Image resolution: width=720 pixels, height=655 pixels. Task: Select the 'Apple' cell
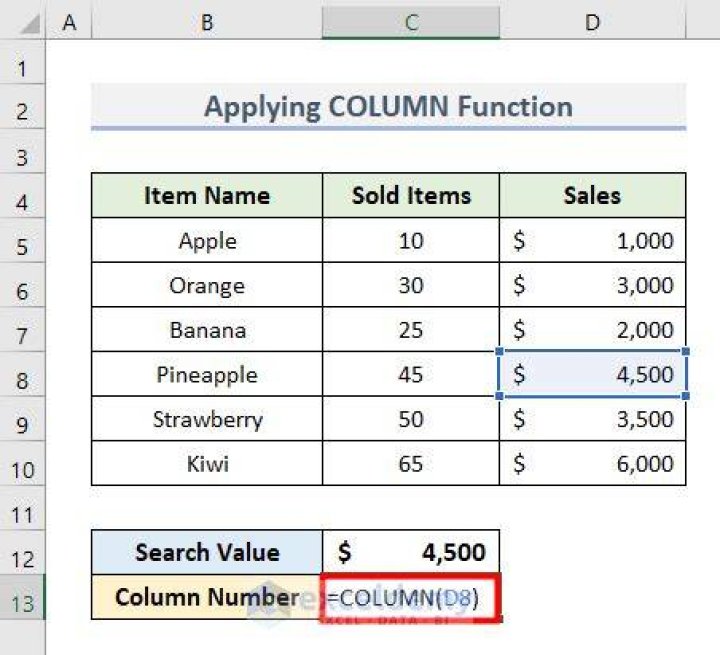tap(207, 240)
